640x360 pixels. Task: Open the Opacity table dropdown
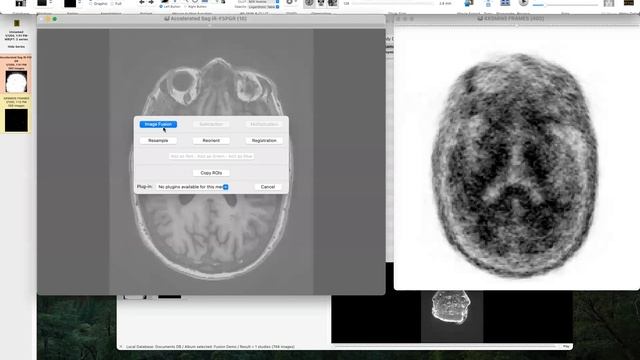coord(263,7)
